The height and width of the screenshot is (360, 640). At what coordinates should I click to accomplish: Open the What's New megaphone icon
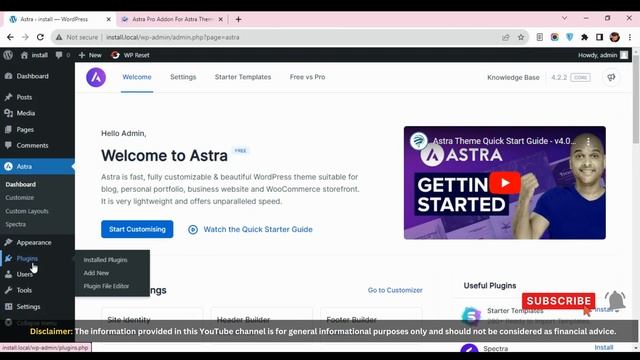coord(611,77)
